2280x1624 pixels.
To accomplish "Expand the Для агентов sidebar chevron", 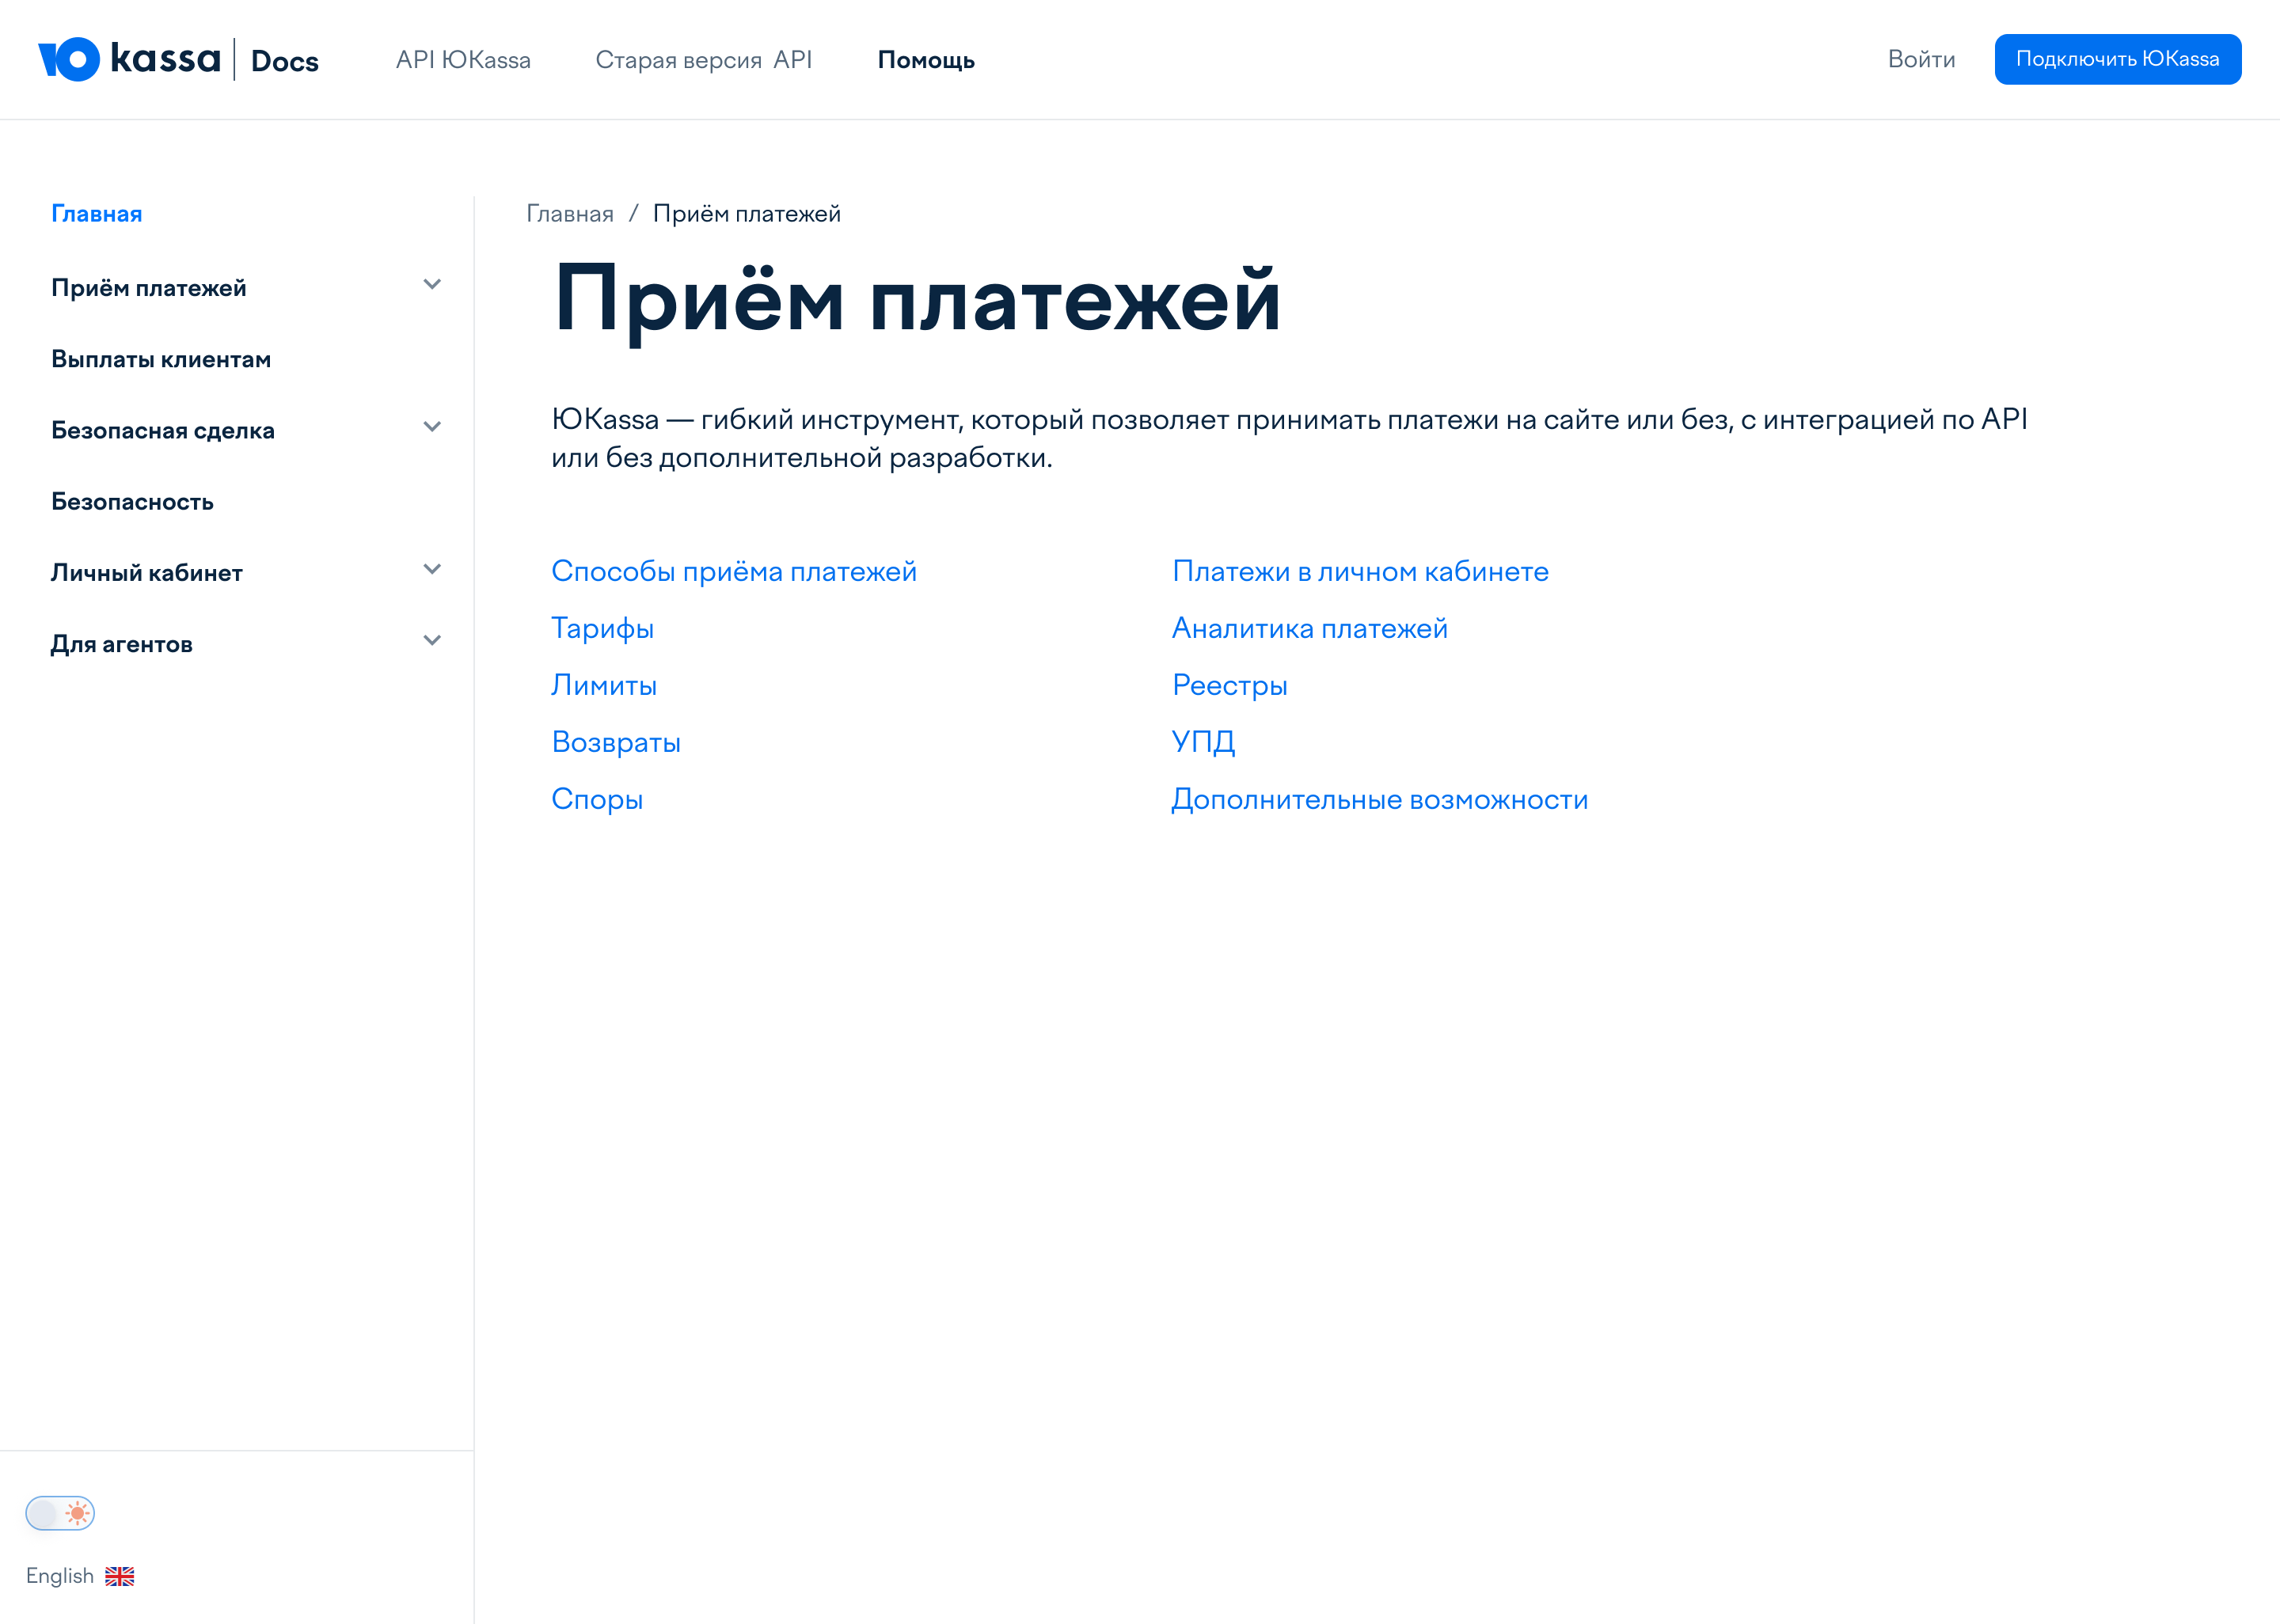I will (432, 641).
